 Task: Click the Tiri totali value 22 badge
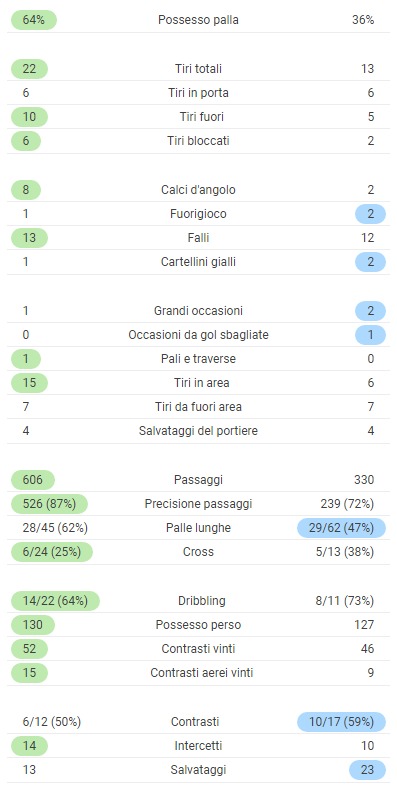point(29,69)
